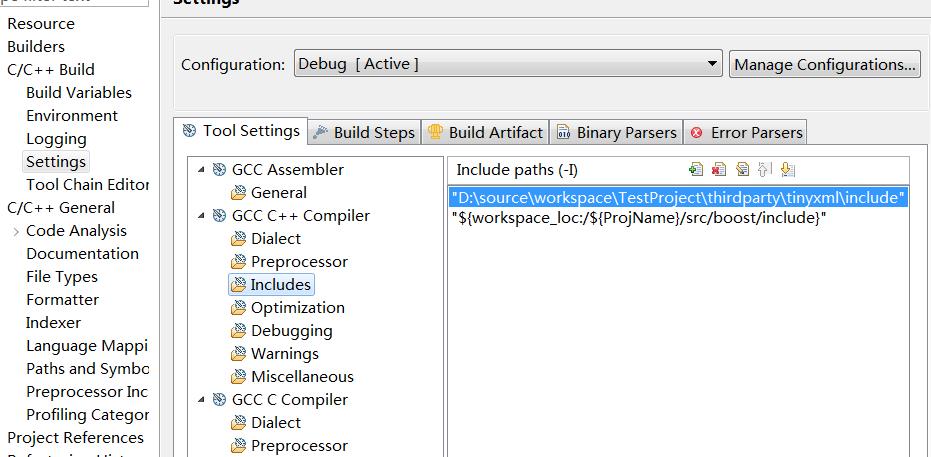The height and width of the screenshot is (457, 931).
Task: Select the tinyxml include path entry
Action: [678, 198]
